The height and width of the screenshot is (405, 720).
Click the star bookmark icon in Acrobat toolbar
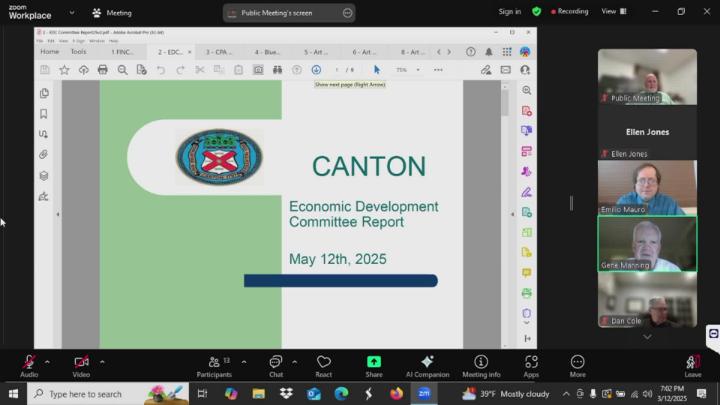pyautogui.click(x=64, y=70)
